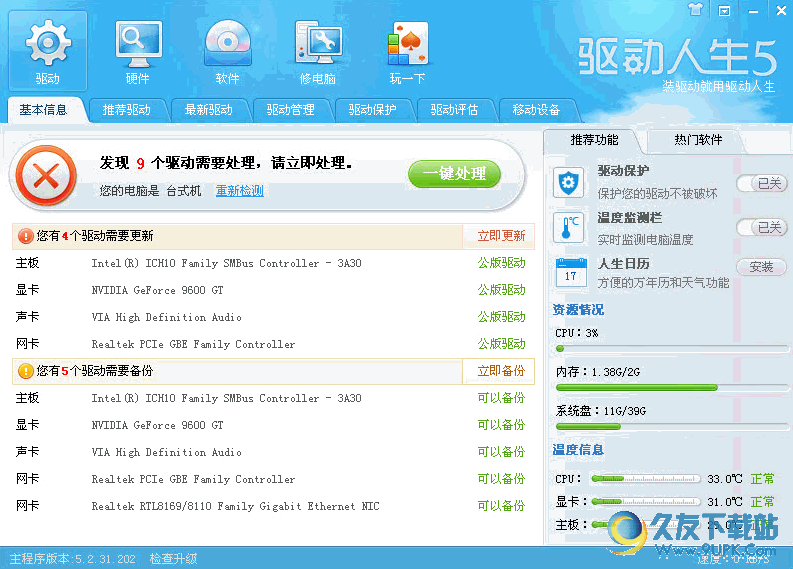Viewport: 793px width, 569px height.
Task: Switch to the 驱动评估 tab
Action: [x=454, y=110]
